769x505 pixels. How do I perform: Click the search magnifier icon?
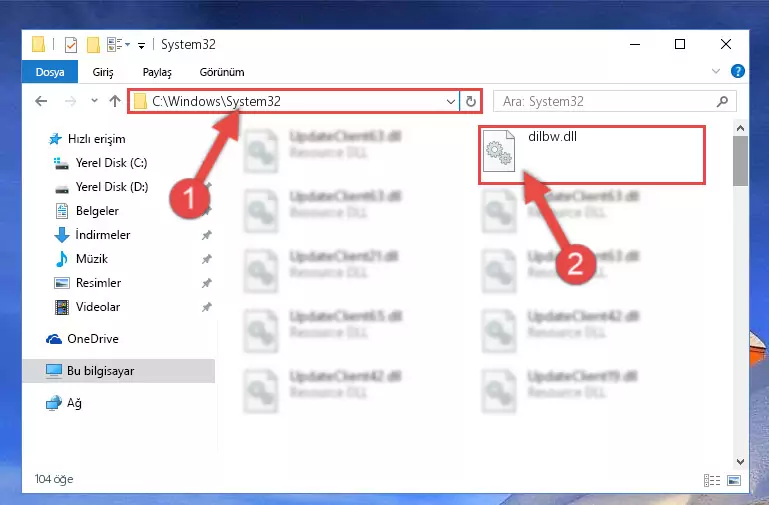(x=722, y=101)
